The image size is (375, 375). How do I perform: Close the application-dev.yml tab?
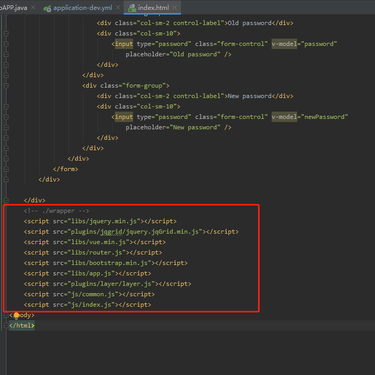[x=118, y=7]
